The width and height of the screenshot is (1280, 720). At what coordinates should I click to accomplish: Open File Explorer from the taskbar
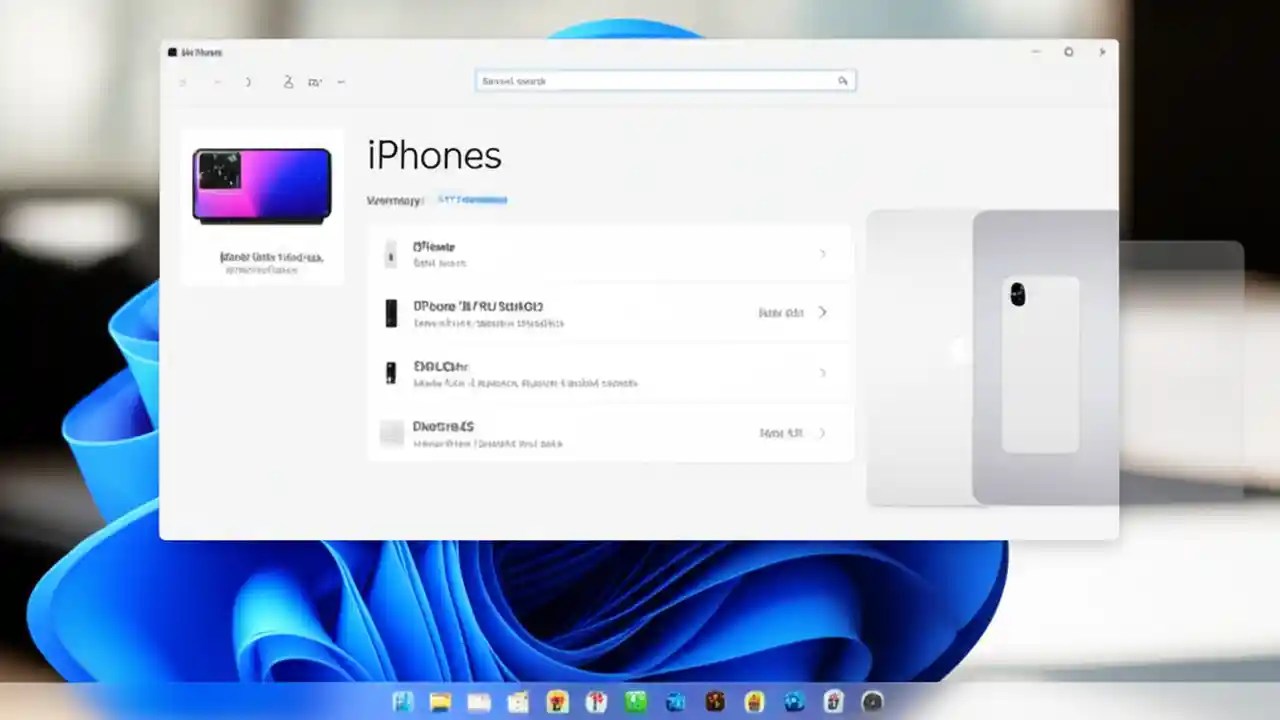(x=440, y=702)
